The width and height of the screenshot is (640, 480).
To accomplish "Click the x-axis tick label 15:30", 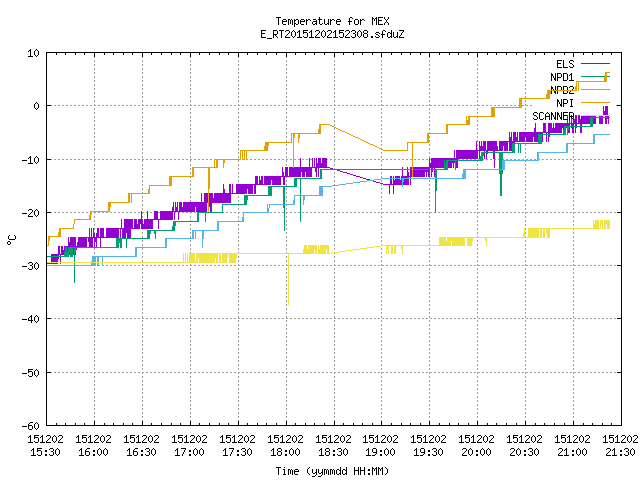I will (45, 452).
